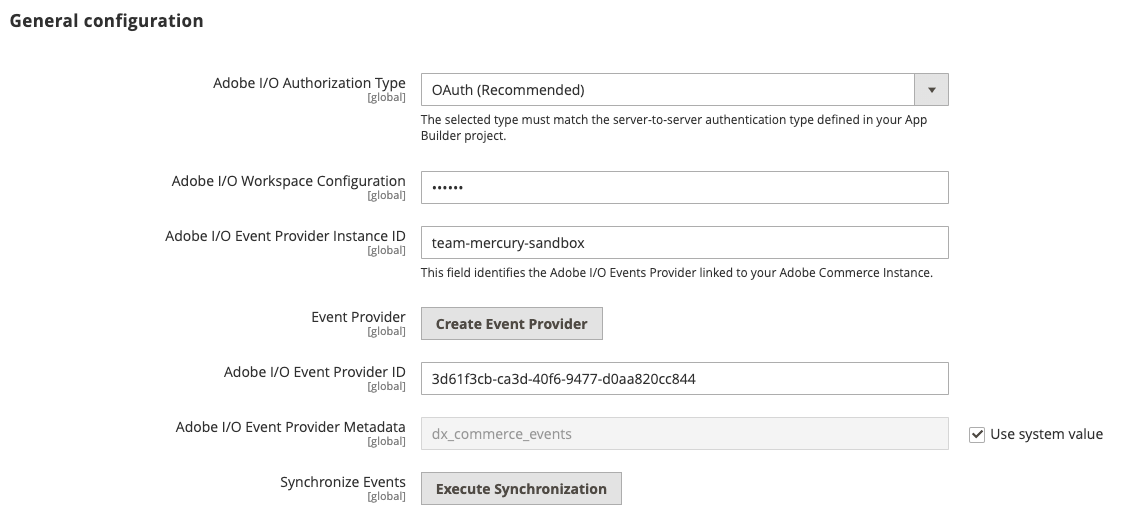This screenshot has width=1133, height=518.
Task: Open the Adobe I/O Authorization Type dropdown
Action: 684,90
